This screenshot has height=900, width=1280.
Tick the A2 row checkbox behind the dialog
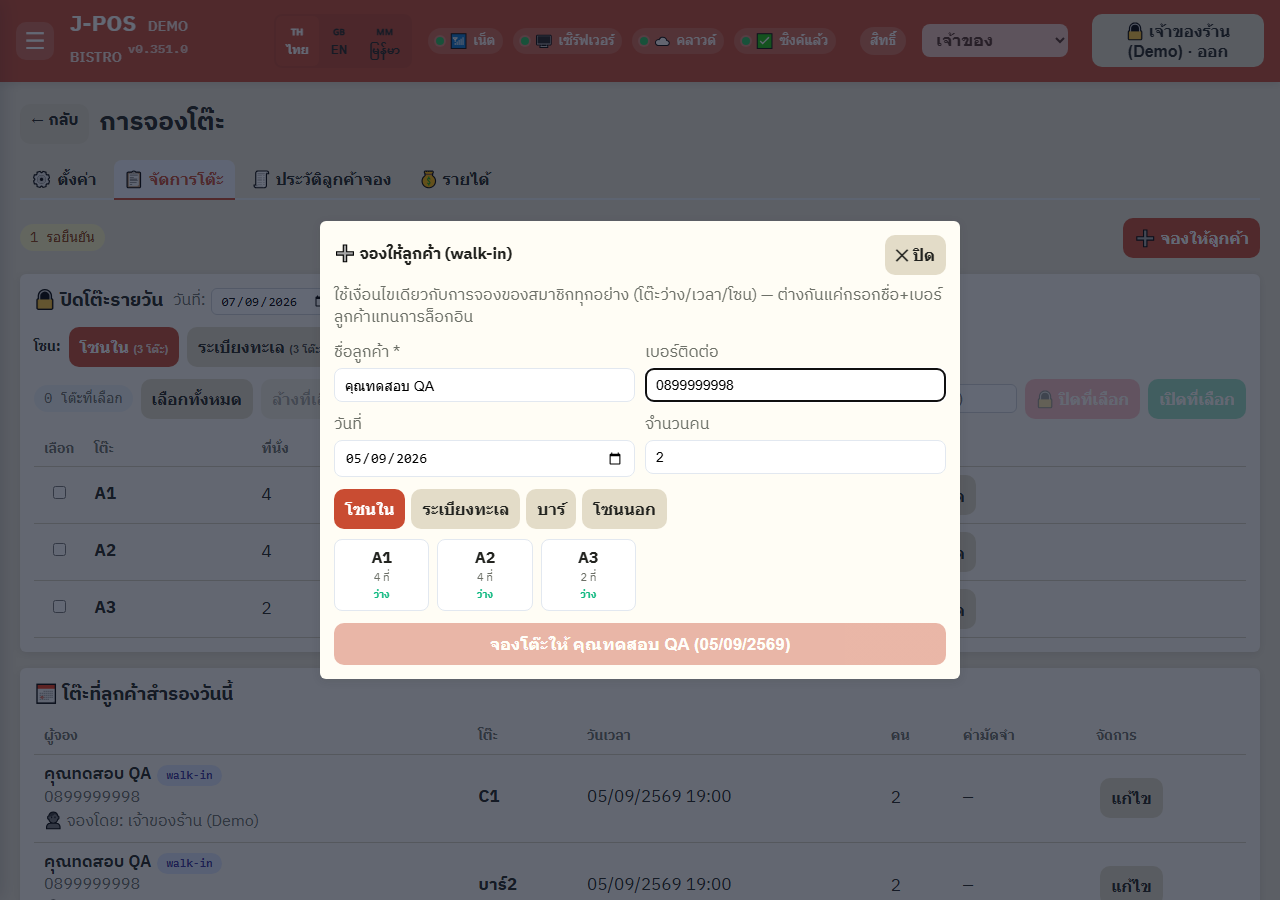coord(59,550)
